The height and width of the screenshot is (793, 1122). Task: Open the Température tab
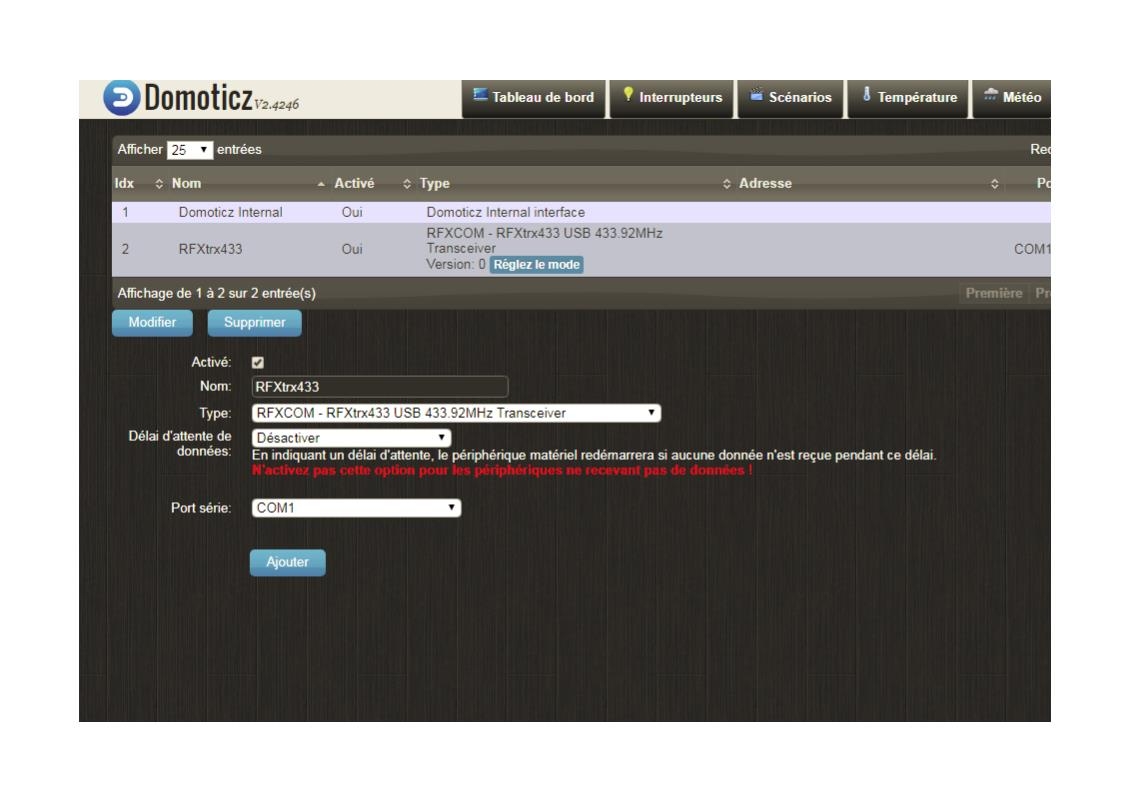tap(907, 99)
